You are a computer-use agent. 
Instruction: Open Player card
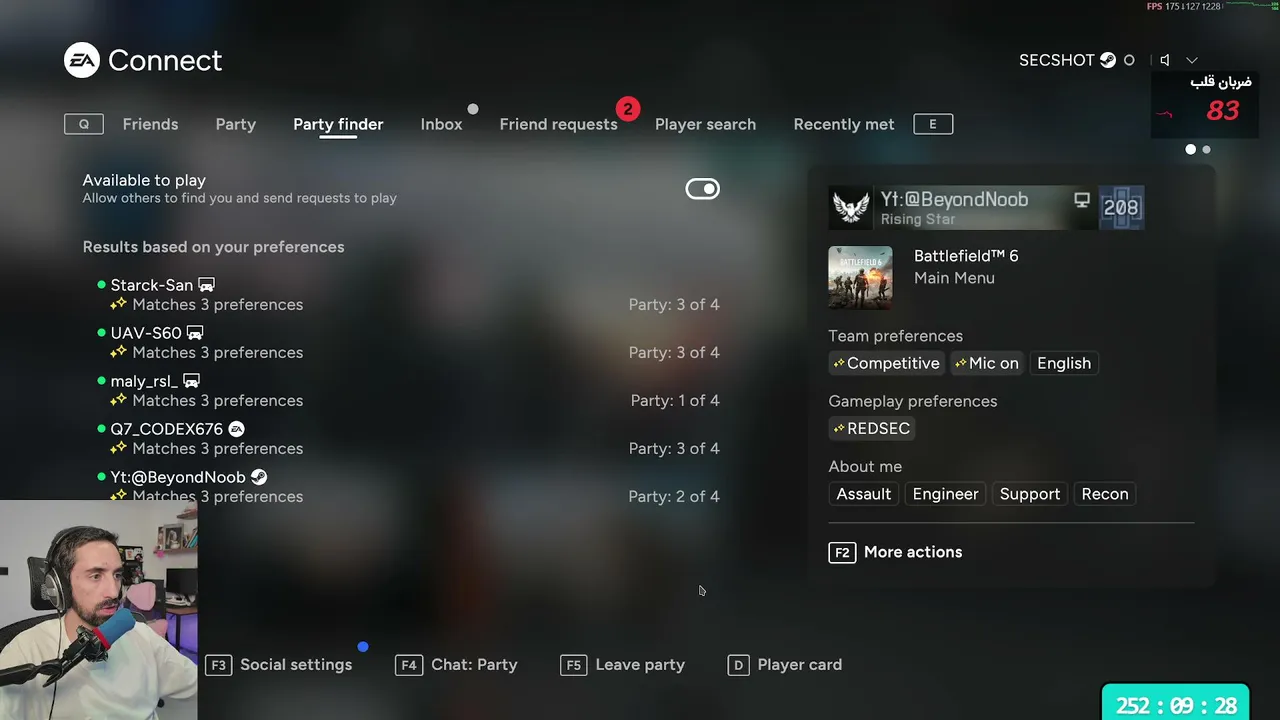(x=800, y=665)
